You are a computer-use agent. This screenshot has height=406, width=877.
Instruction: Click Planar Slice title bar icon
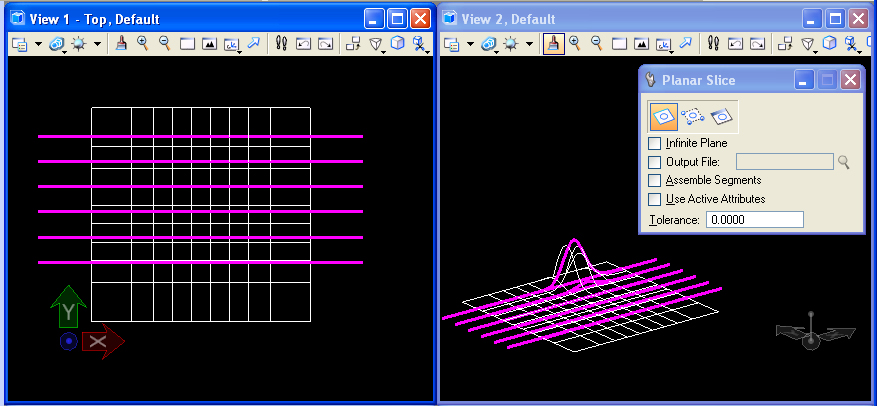tap(650, 80)
